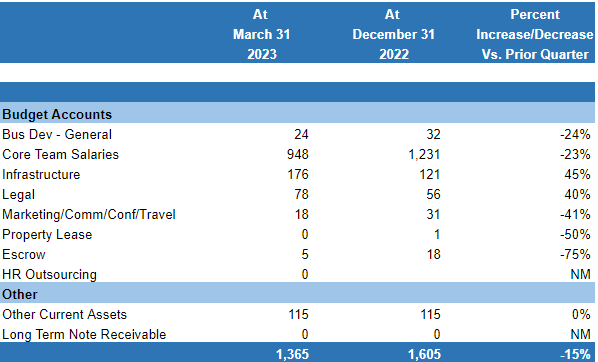
Task: Click the Long Term Note Receivable label
Action: click(x=84, y=335)
